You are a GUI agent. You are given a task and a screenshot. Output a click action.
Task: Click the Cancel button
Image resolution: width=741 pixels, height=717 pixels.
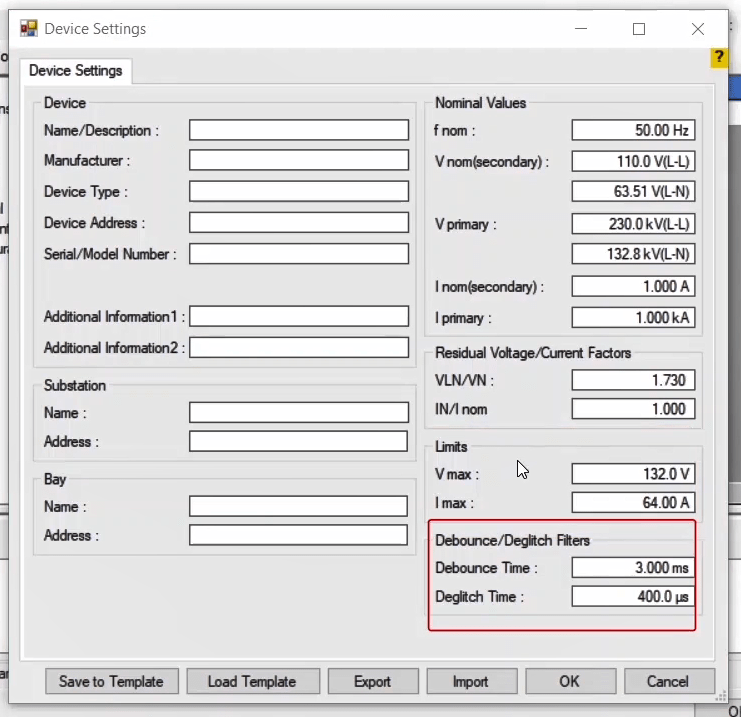(669, 681)
